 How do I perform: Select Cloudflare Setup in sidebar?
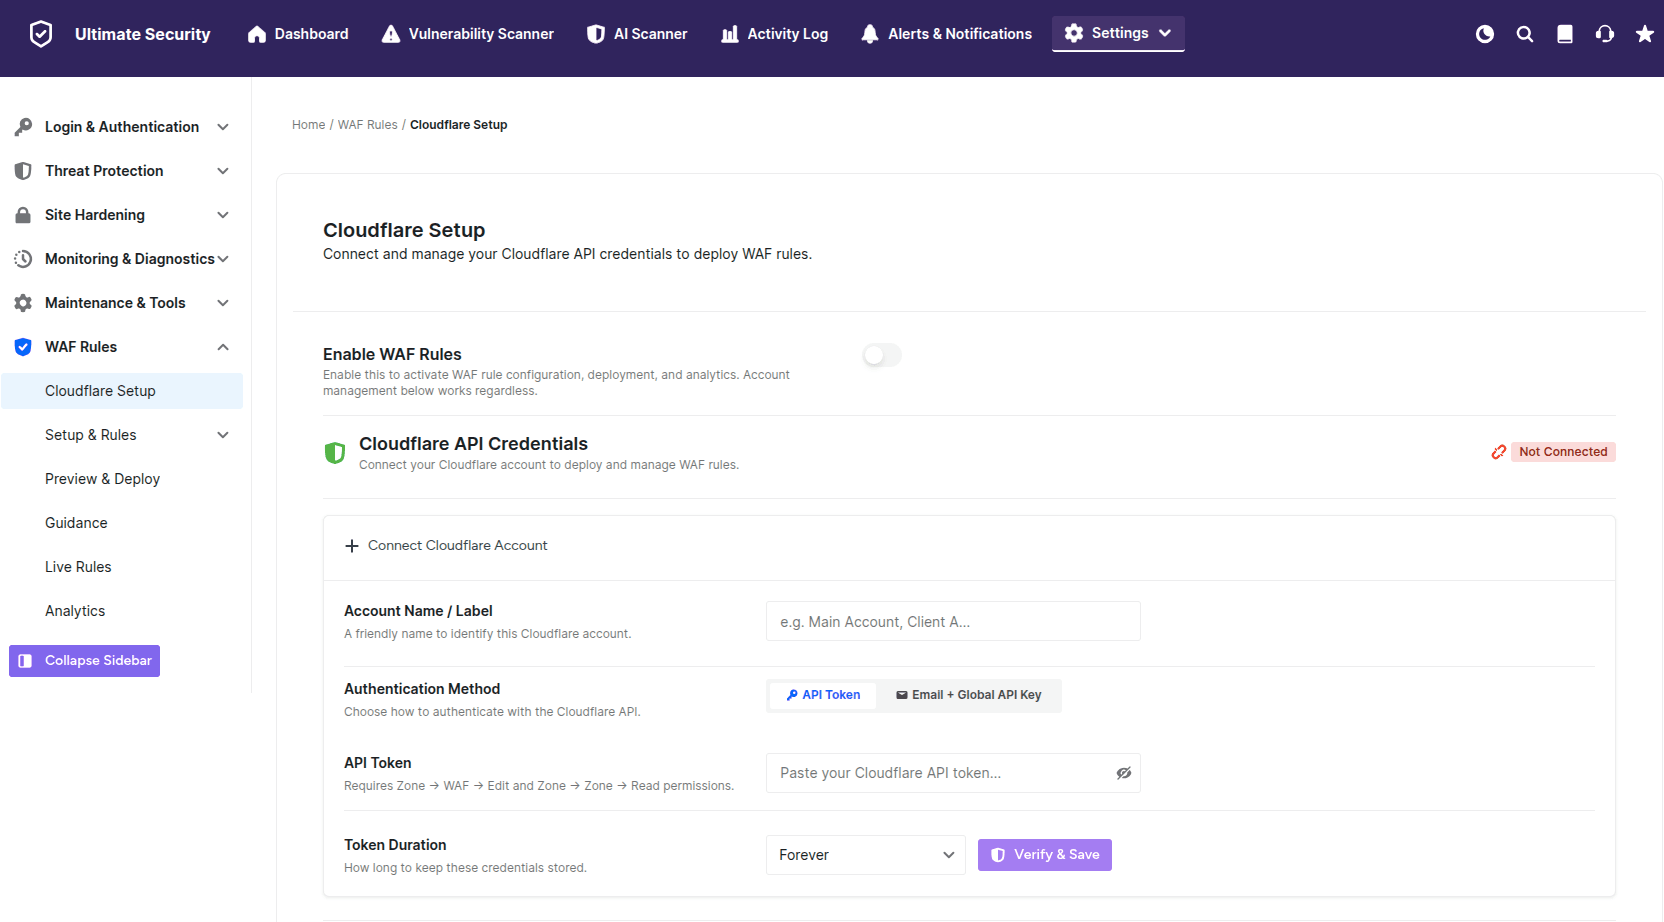tap(122, 391)
